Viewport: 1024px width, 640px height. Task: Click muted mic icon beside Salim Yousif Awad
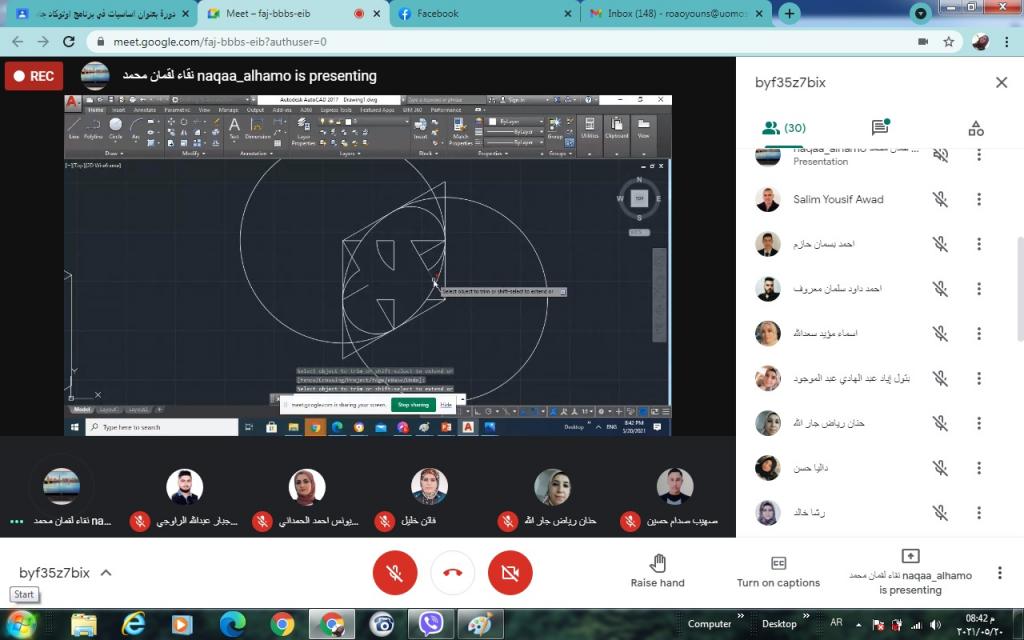tap(940, 199)
